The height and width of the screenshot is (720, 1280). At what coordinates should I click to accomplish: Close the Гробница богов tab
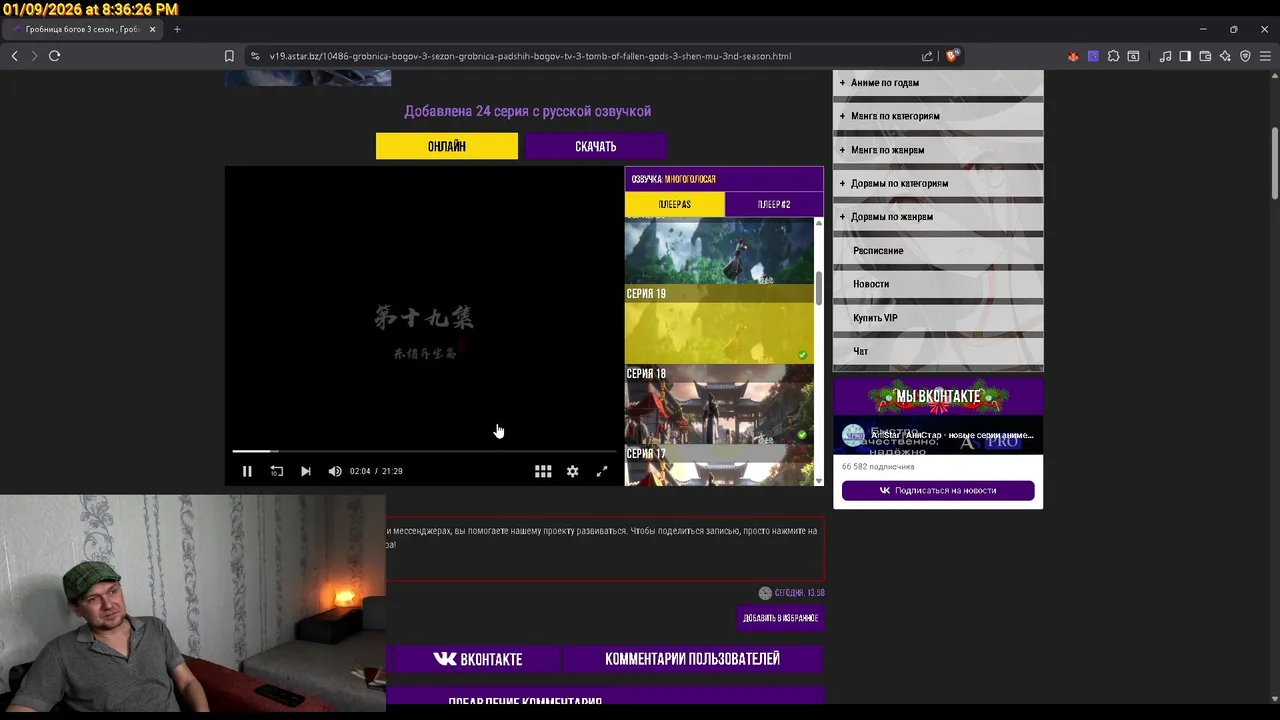click(x=153, y=29)
